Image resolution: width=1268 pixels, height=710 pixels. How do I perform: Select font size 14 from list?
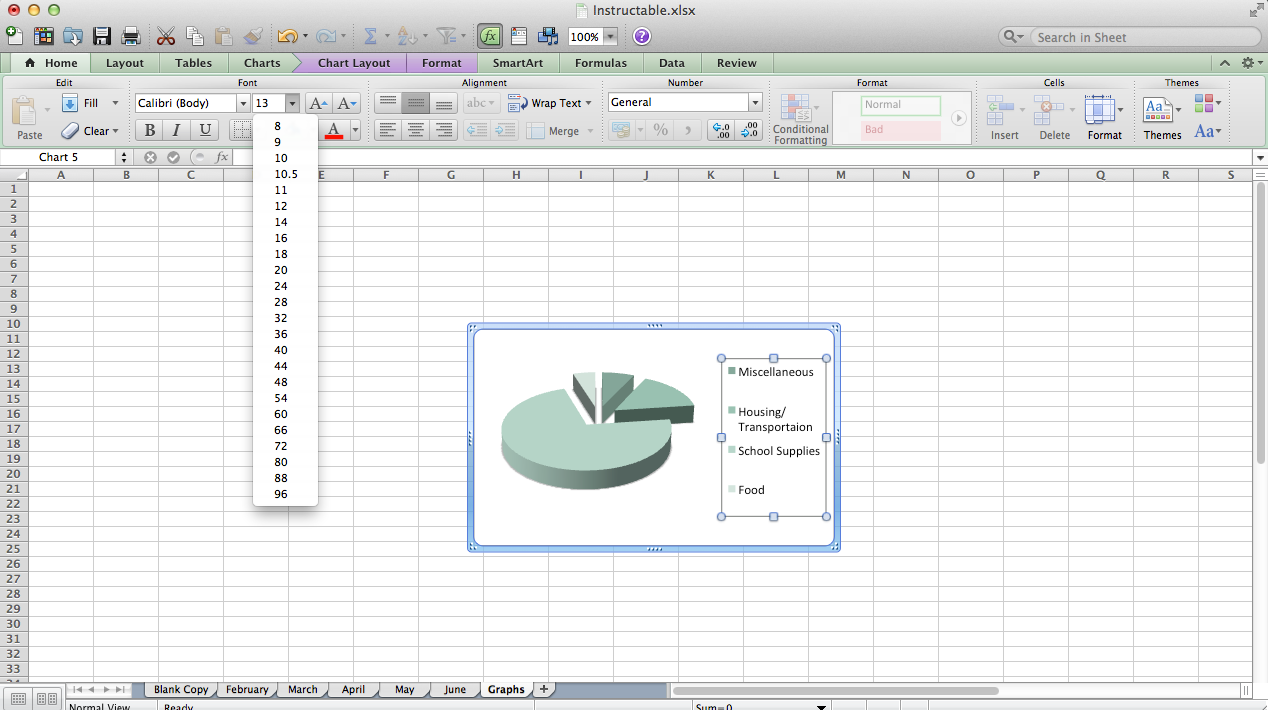pyautogui.click(x=281, y=222)
